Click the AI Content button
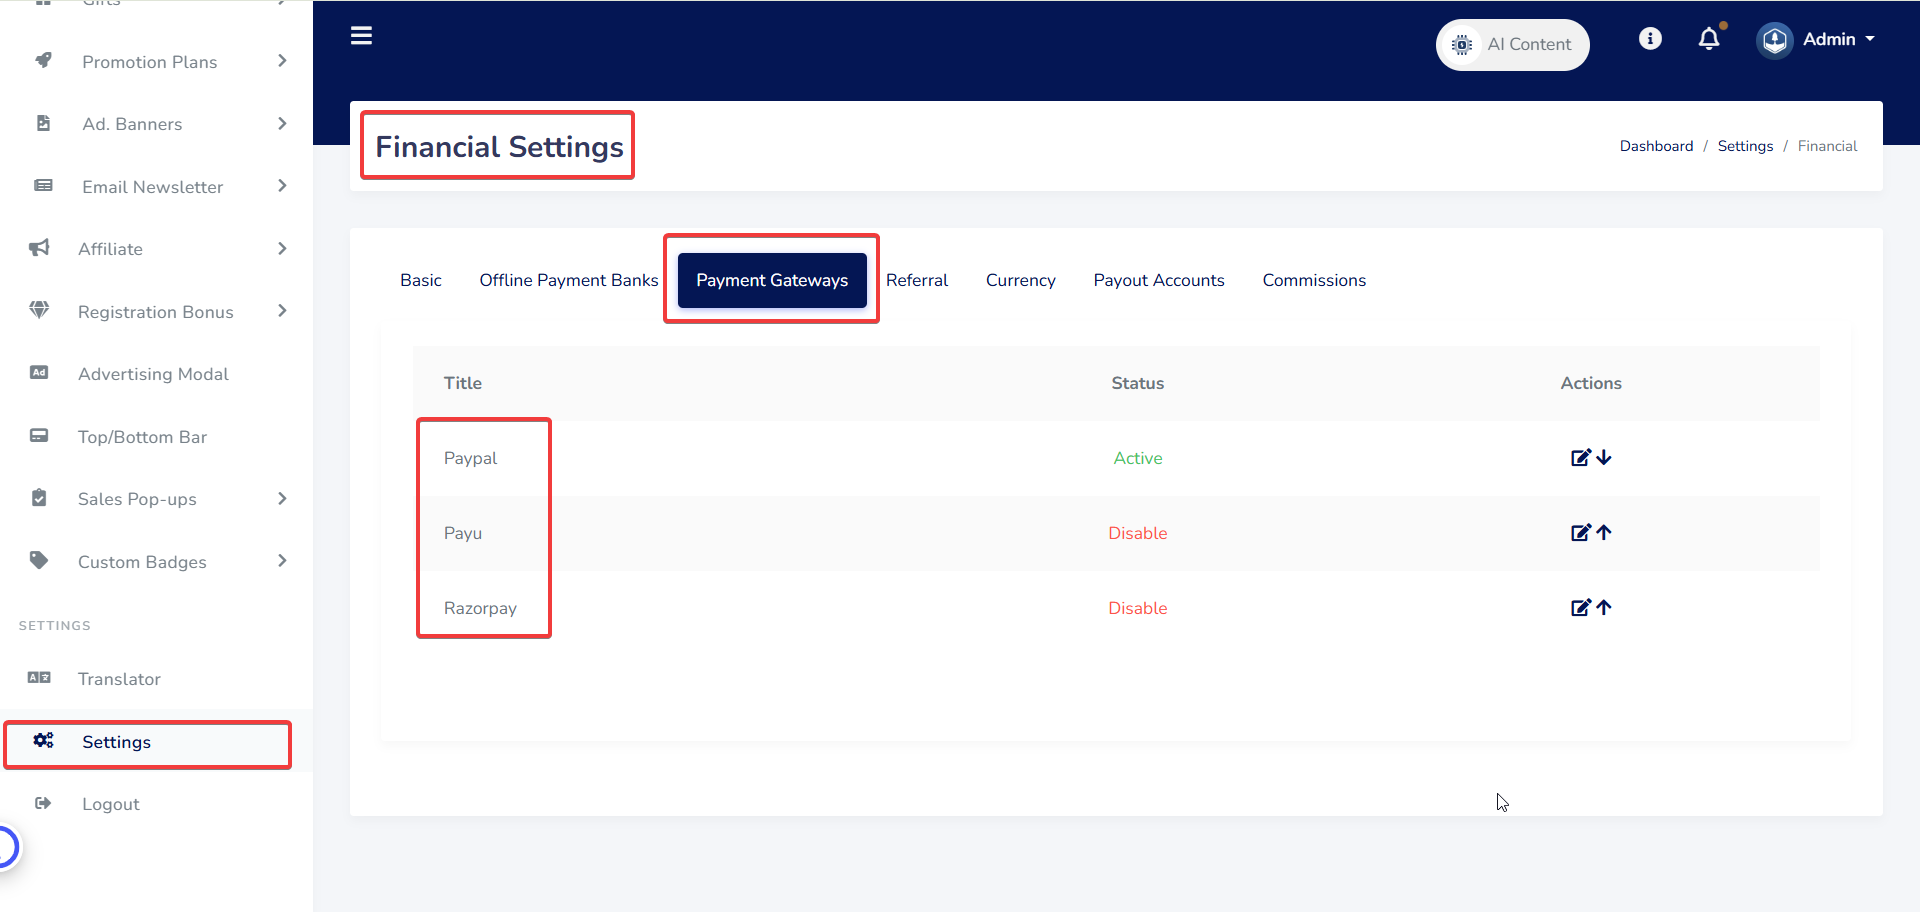This screenshot has width=1920, height=912. point(1513,45)
